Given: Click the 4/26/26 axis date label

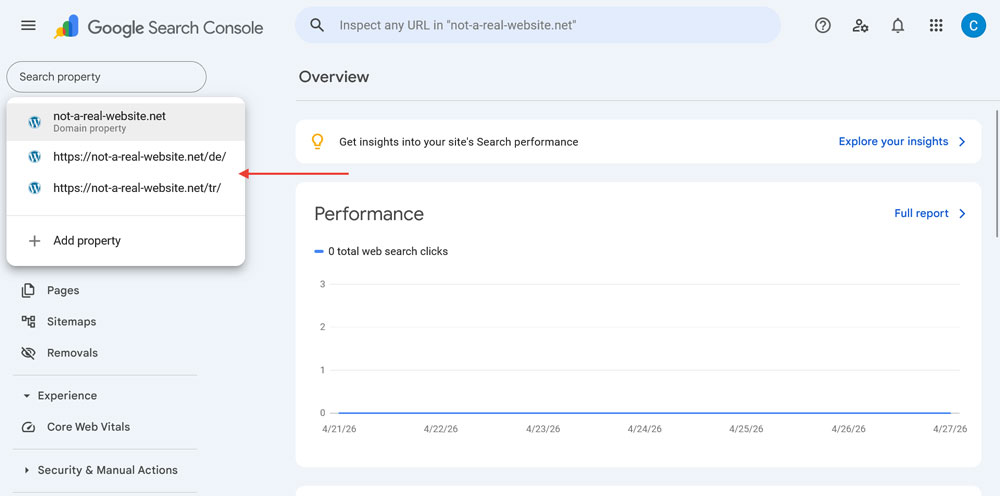Looking at the screenshot, I should click(x=848, y=429).
